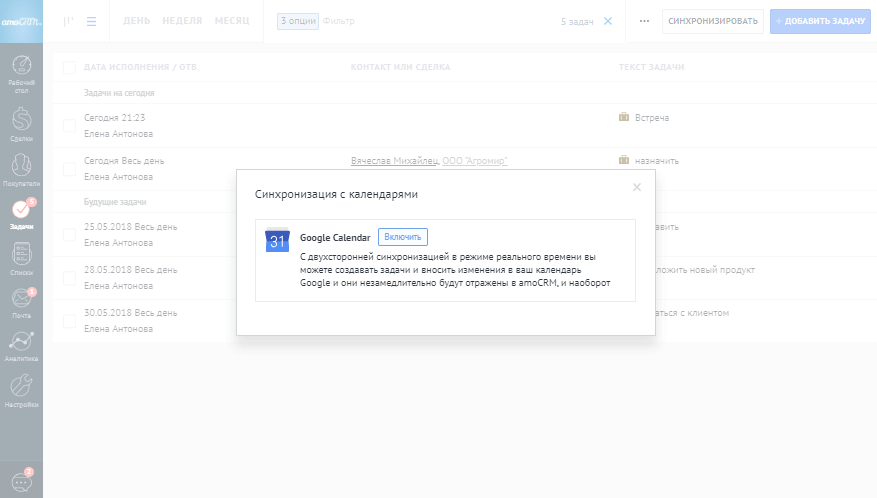877x498 pixels.
Task: Switch to list view icon
Action: [91, 21]
